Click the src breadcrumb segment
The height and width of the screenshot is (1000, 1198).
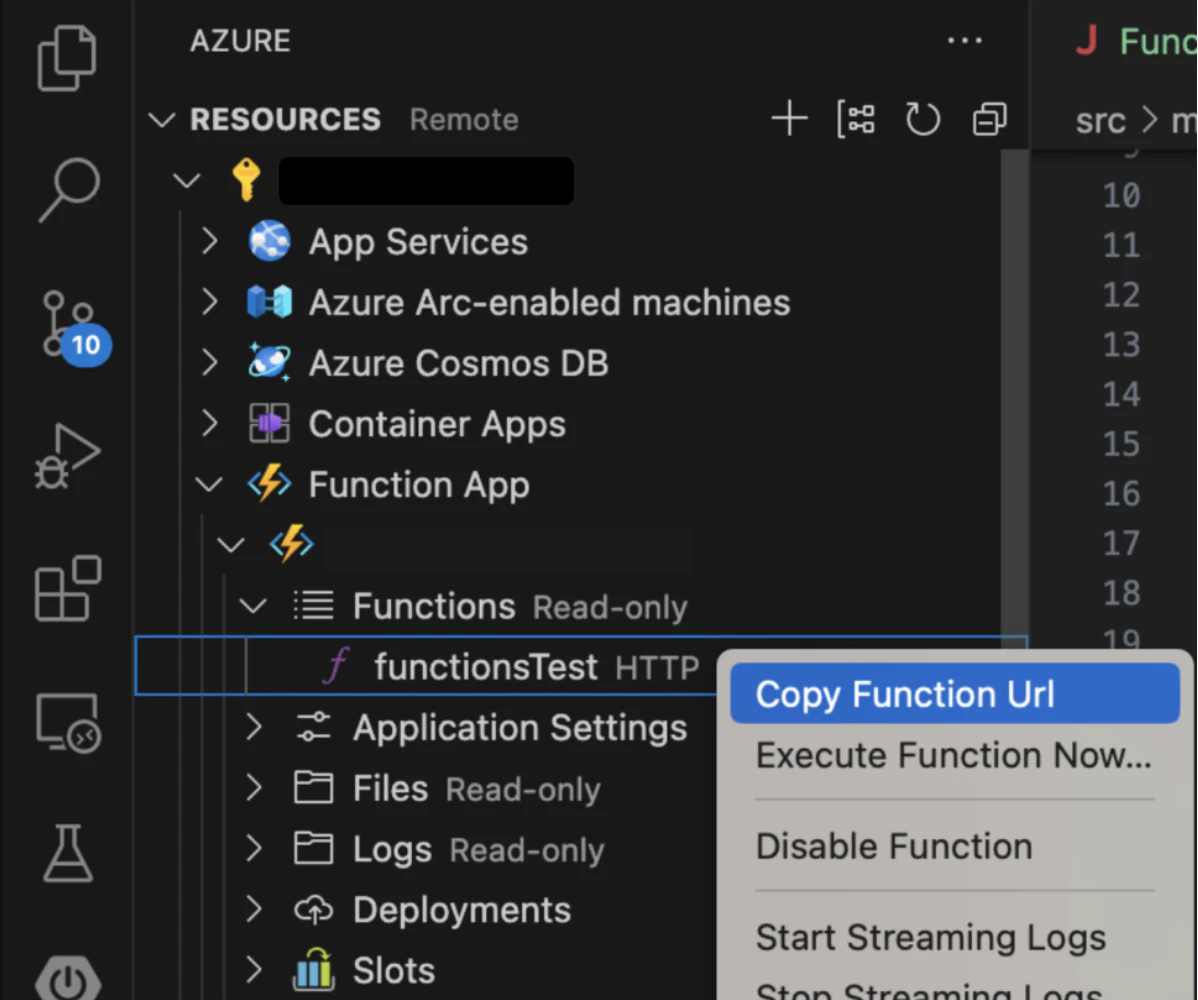point(1100,121)
